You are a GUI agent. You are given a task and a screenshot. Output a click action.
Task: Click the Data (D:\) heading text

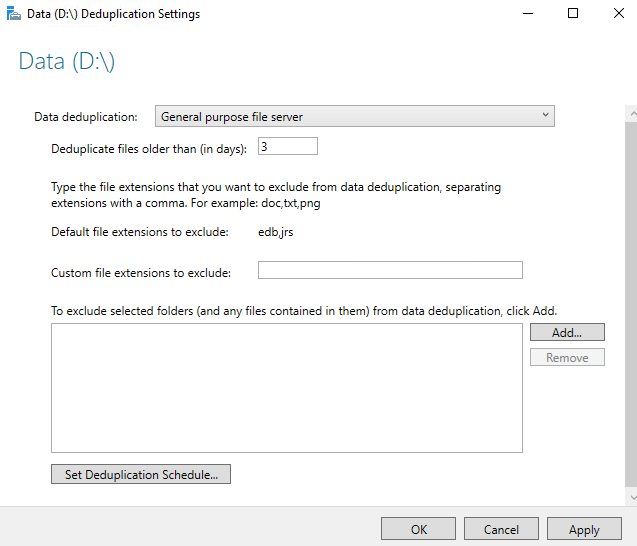(x=67, y=62)
